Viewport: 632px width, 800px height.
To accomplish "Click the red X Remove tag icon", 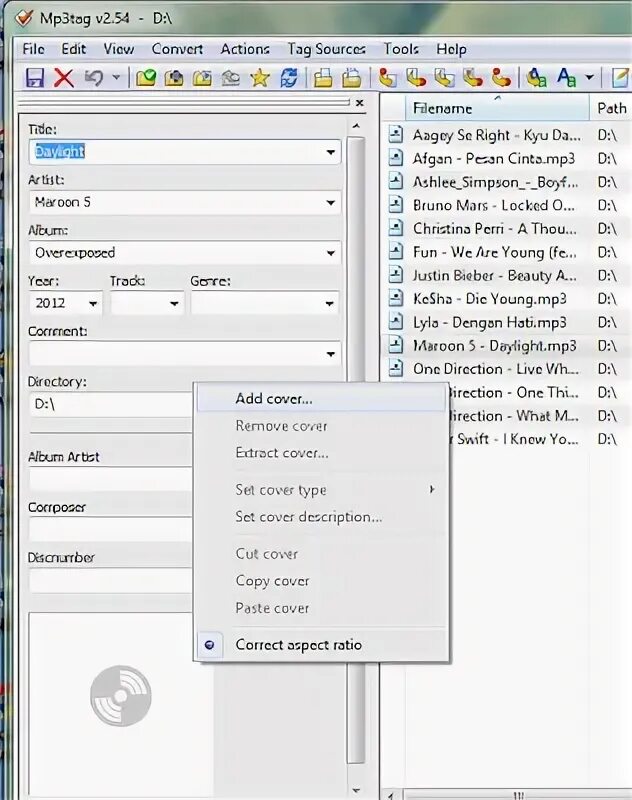I will pos(64,78).
